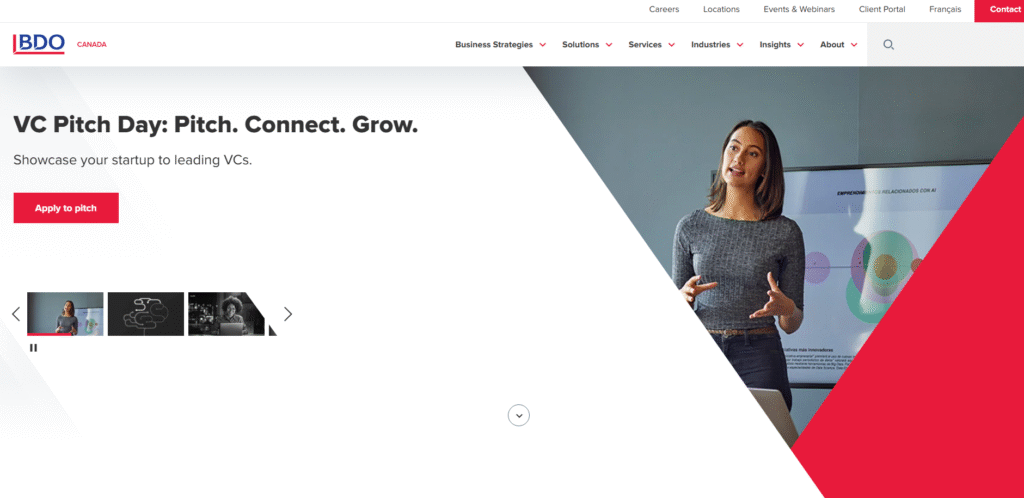The image size is (1024, 498).
Task: Open Events & Webinars
Action: point(799,9)
